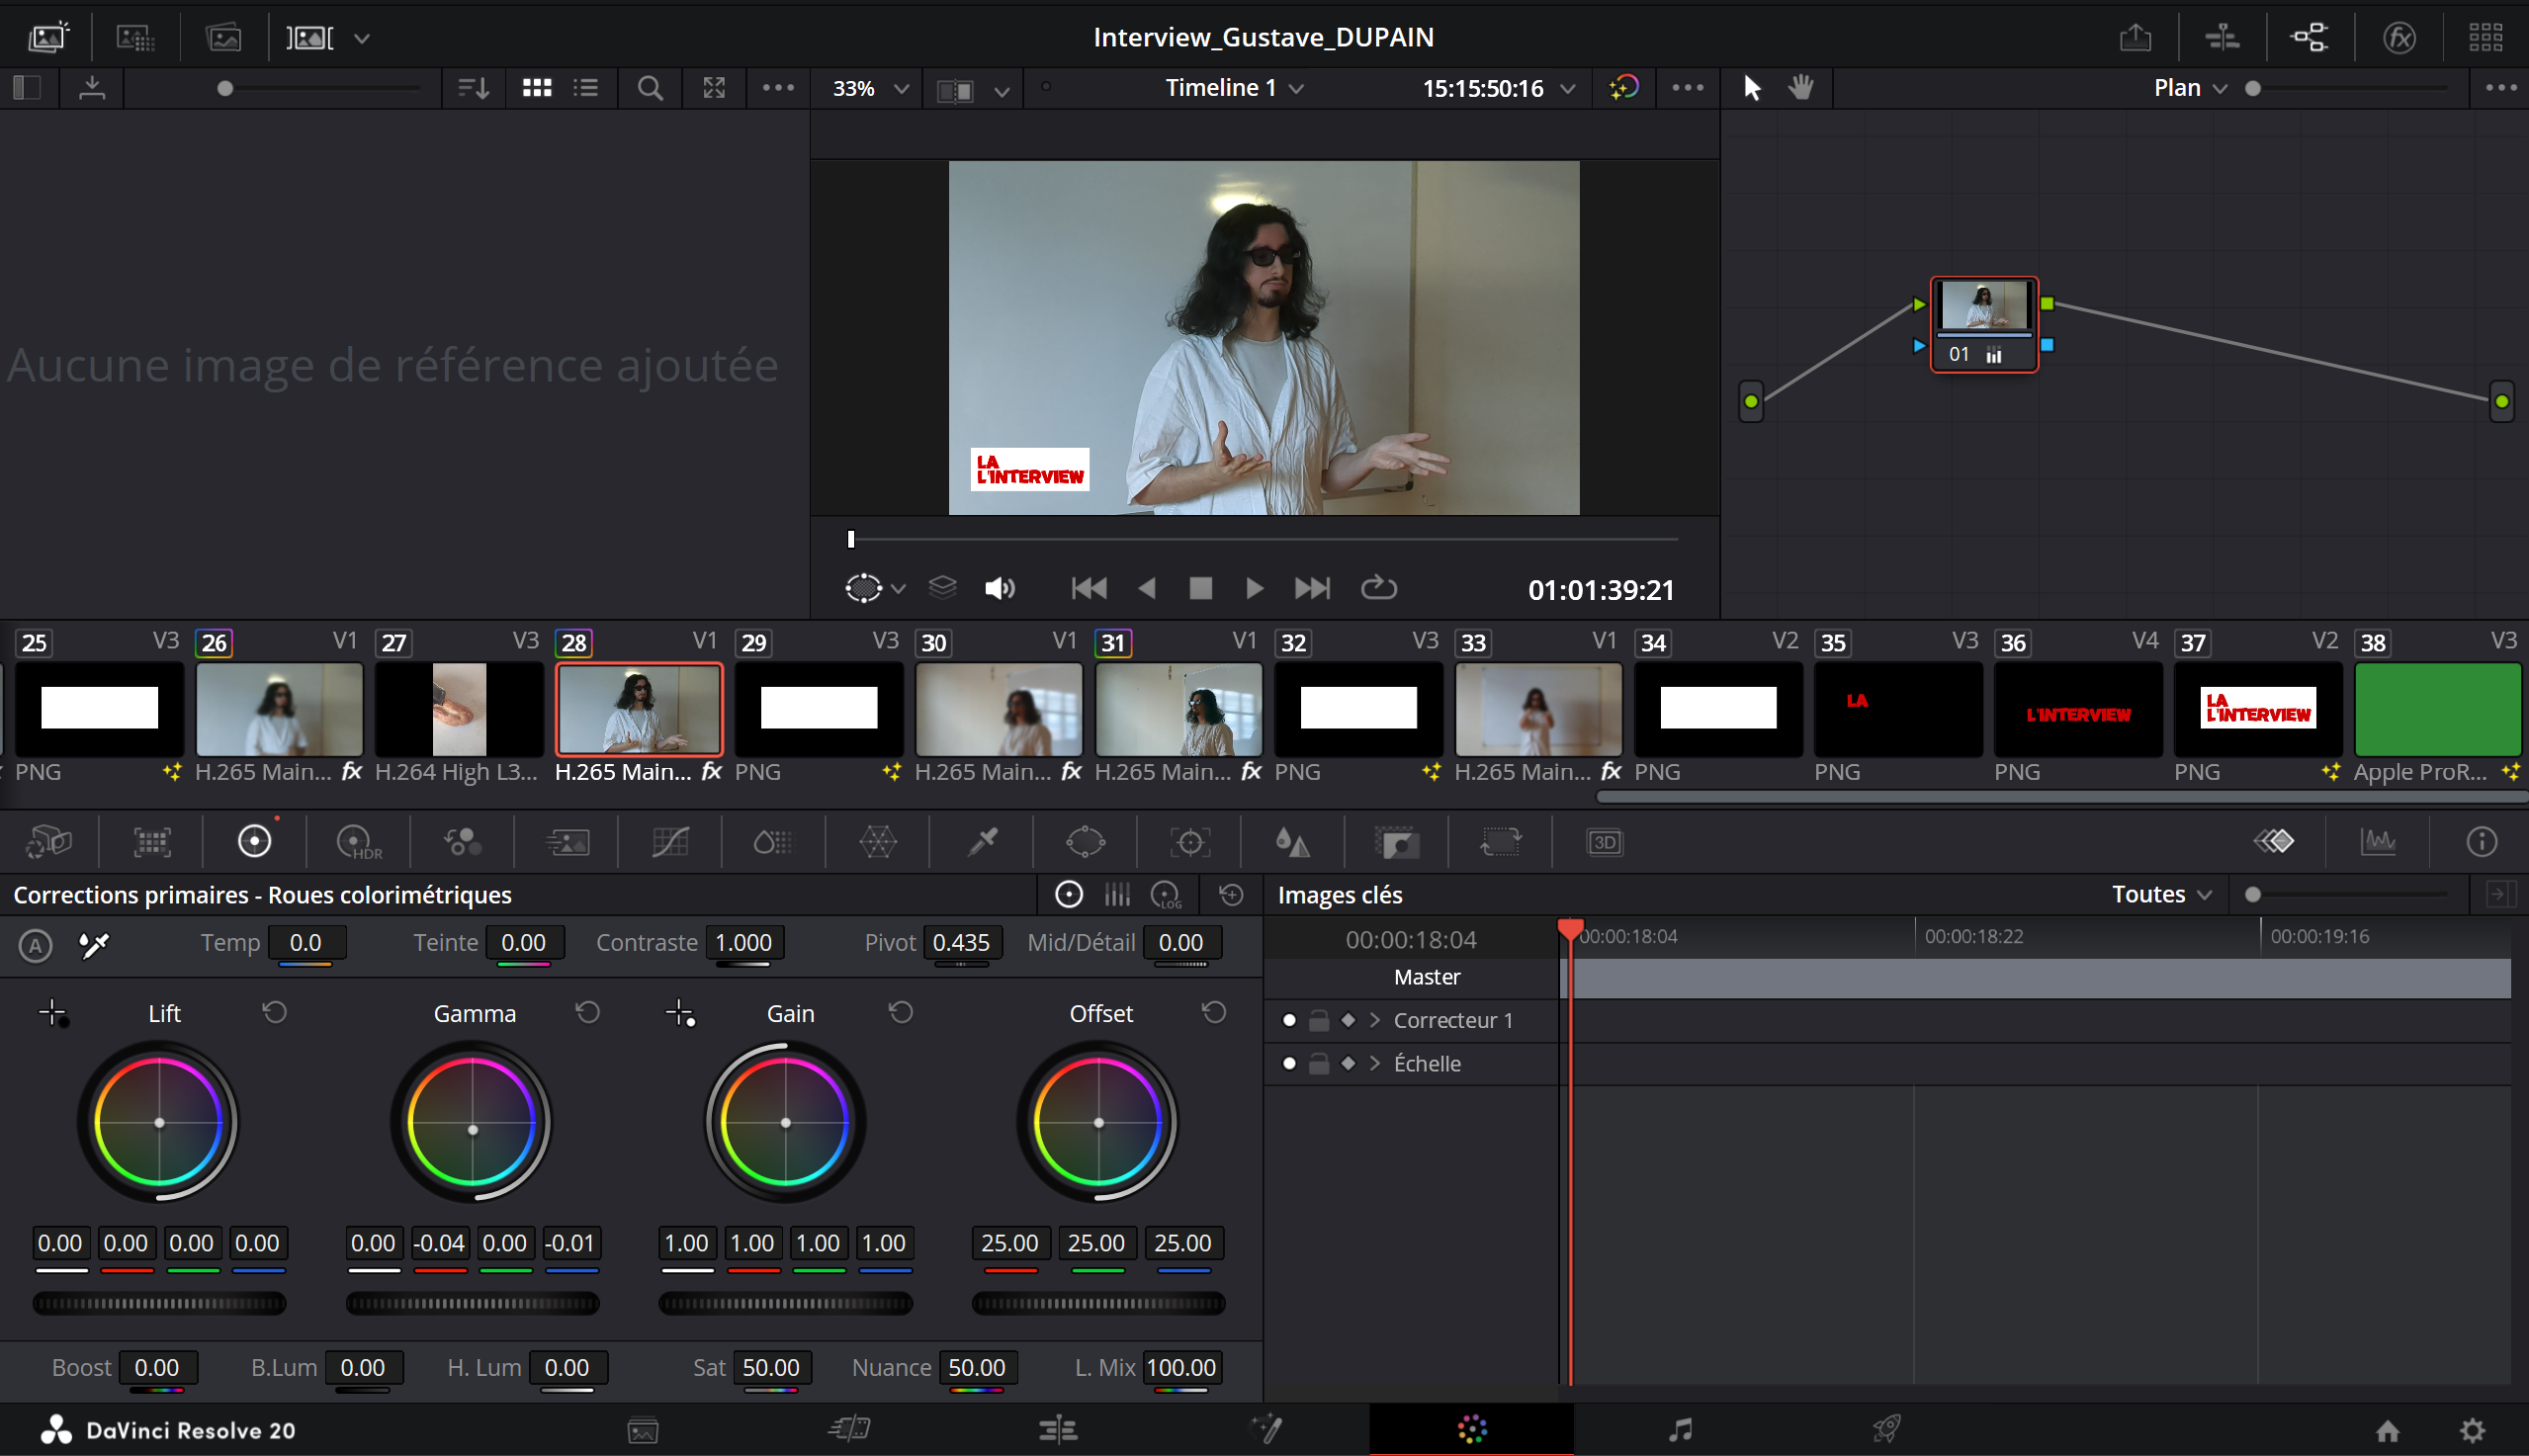
Task: Switch to the Fairlight audio page
Action: pyautogui.click(x=1680, y=1429)
